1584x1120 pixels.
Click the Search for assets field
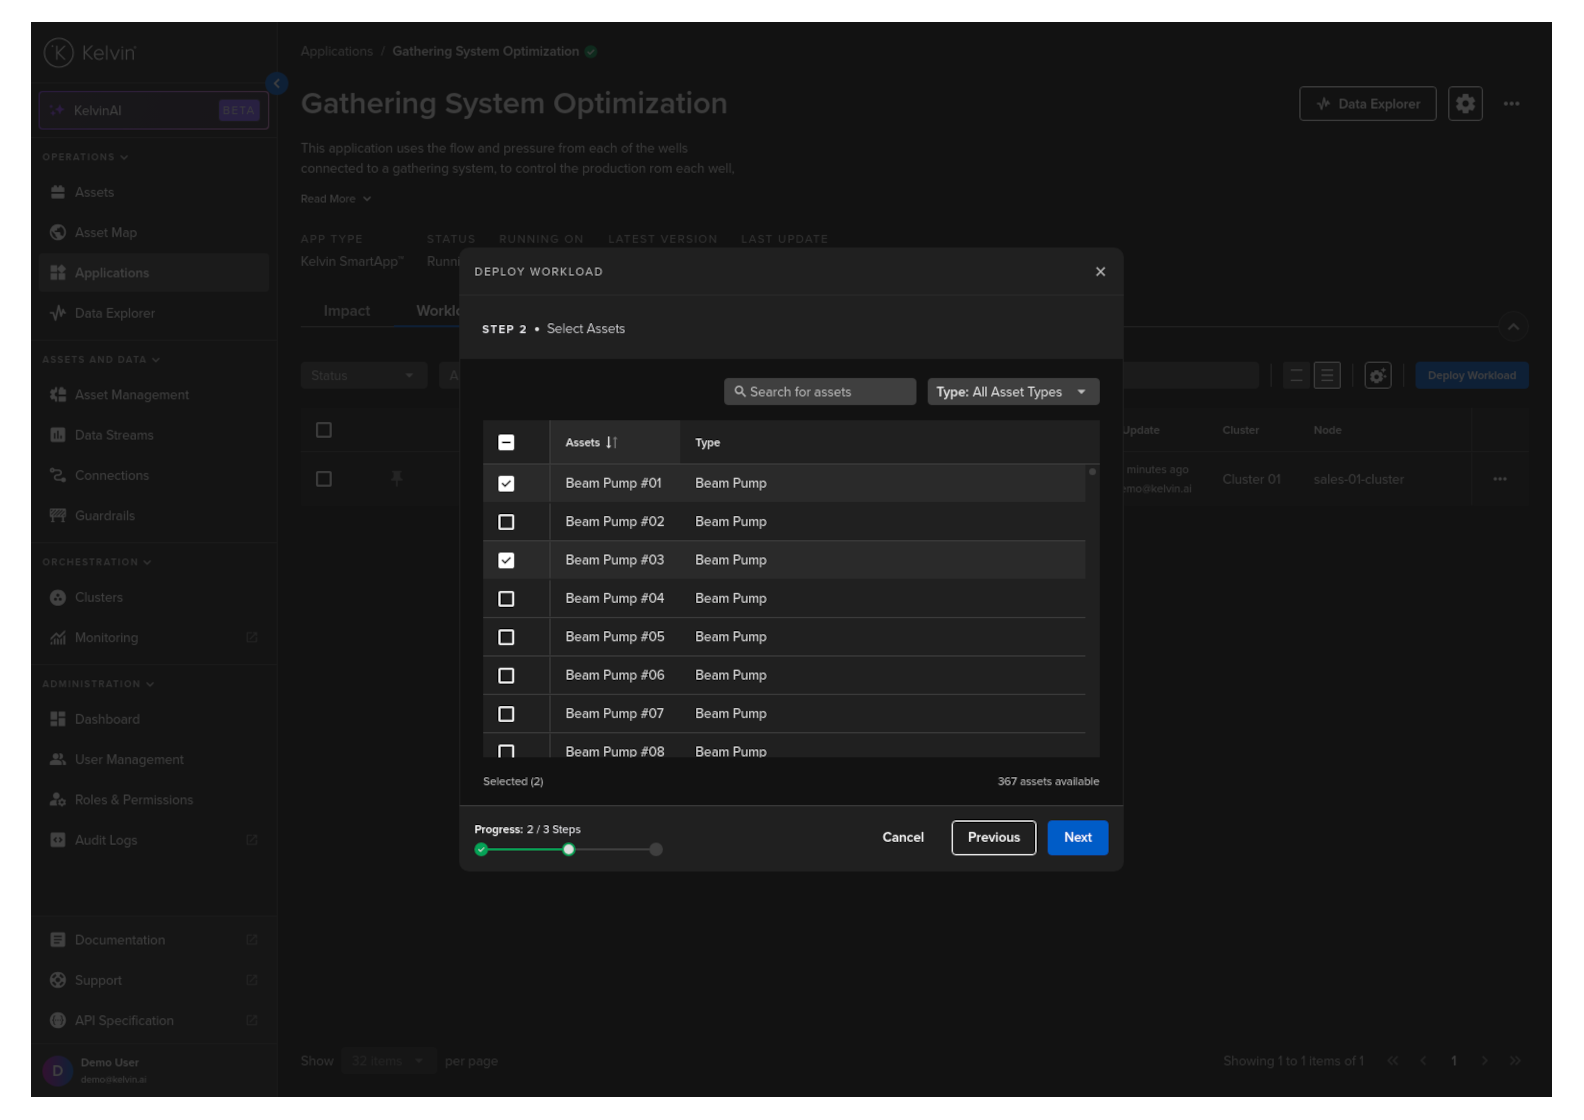(820, 392)
